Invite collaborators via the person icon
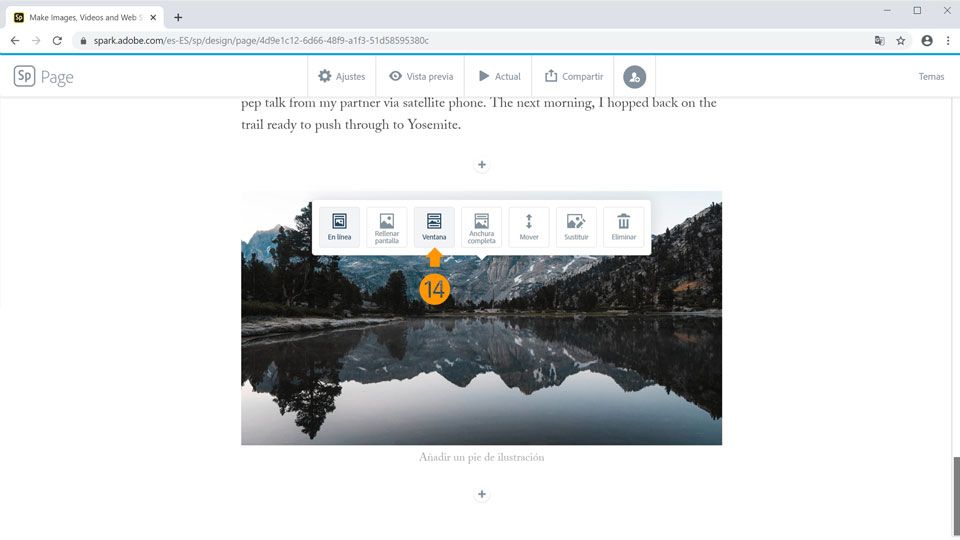Screen dimensions: 960x540 (x=634, y=77)
